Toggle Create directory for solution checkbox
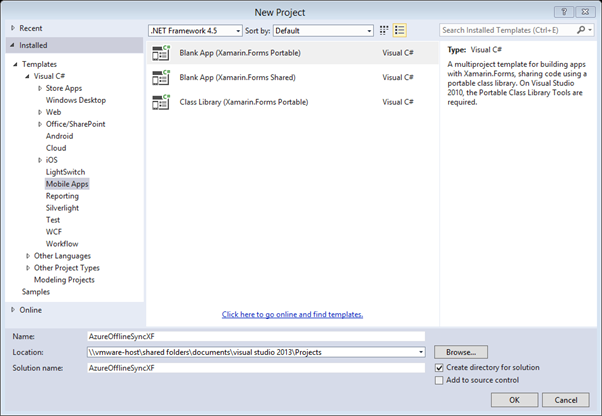 click(439, 368)
